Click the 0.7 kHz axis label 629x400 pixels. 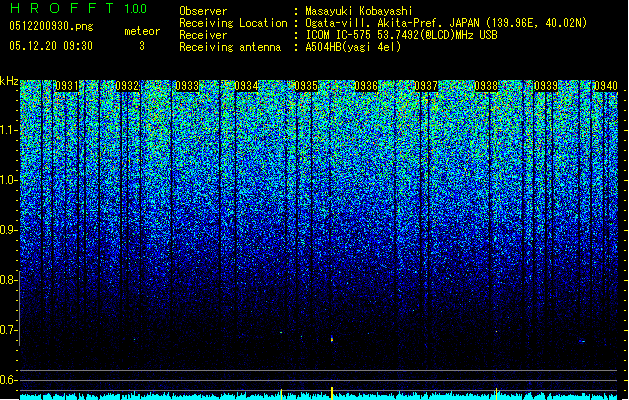(7, 331)
